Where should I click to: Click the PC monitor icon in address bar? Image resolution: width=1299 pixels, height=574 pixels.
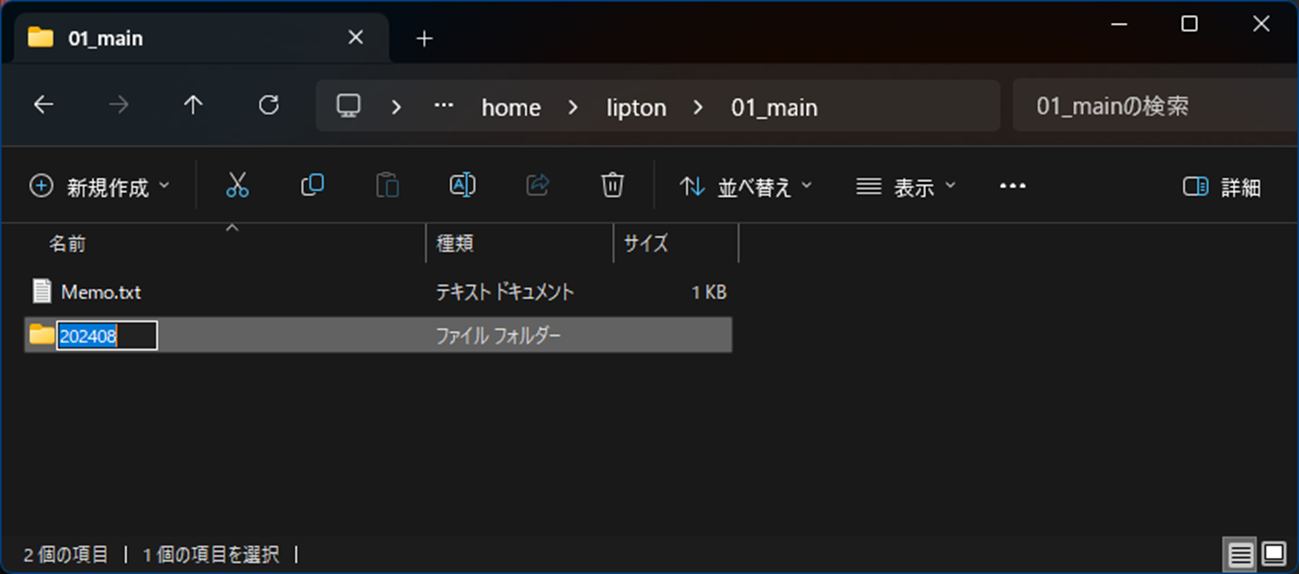[348, 106]
